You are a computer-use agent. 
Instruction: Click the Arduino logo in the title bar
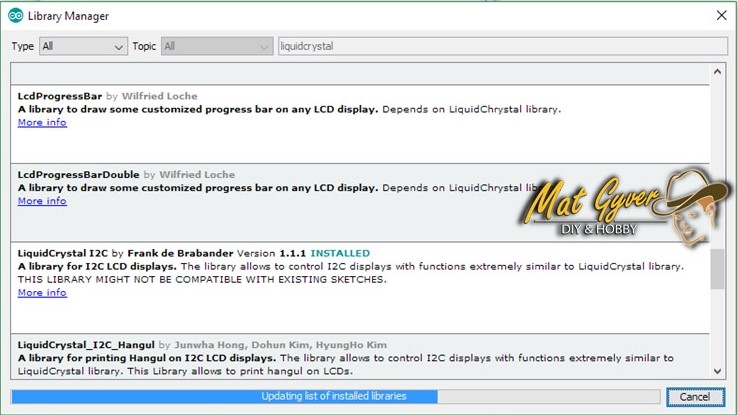(x=15, y=17)
